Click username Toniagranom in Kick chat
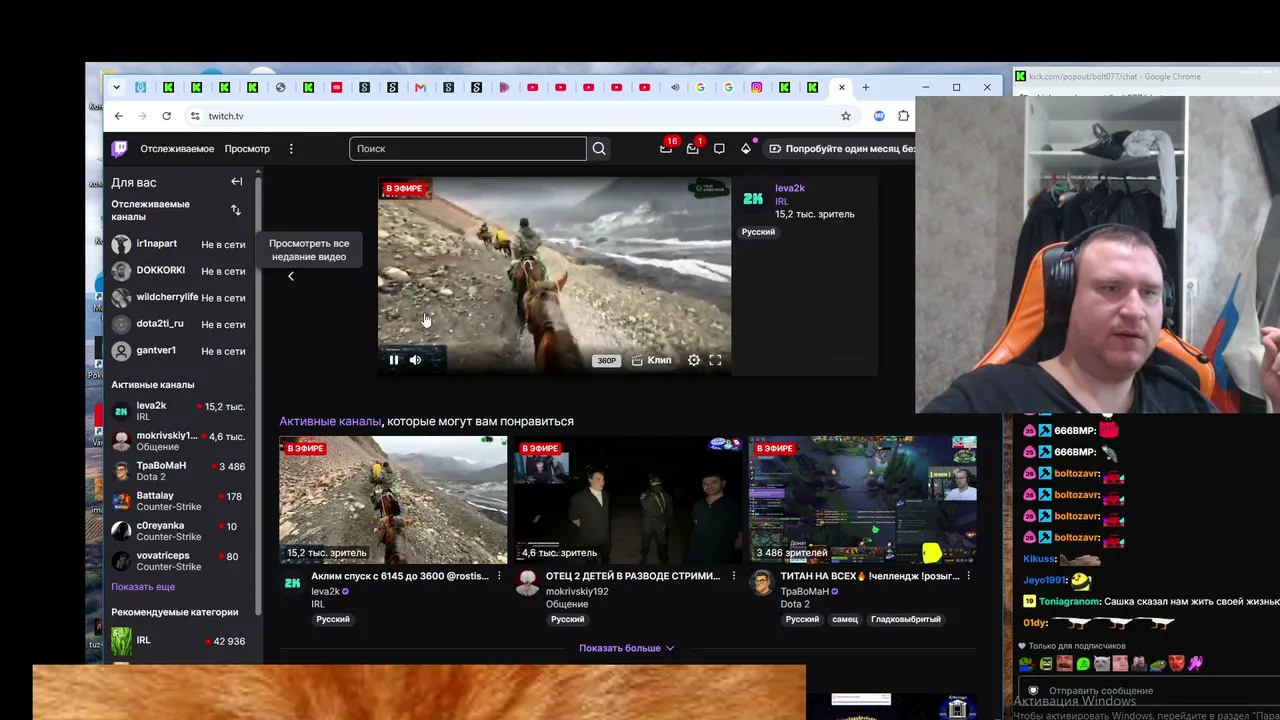This screenshot has width=1280, height=720. click(1070, 602)
